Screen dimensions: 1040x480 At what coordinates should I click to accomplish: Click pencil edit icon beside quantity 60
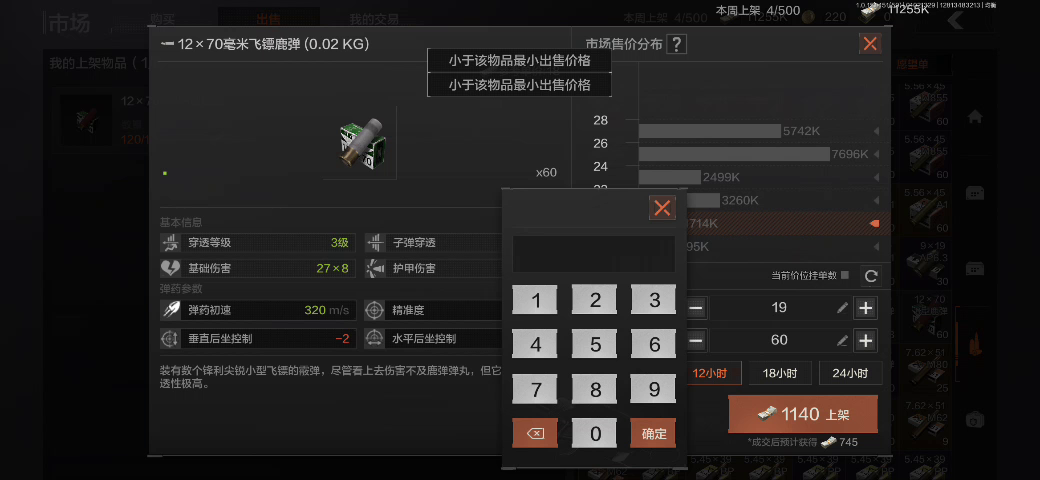[x=842, y=341]
